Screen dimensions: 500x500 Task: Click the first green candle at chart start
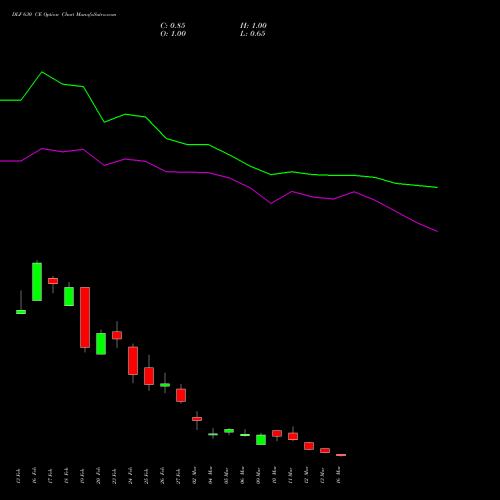[x=21, y=312]
